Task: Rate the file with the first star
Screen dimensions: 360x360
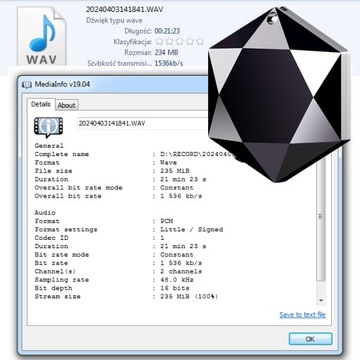Action: pyautogui.click(x=160, y=41)
